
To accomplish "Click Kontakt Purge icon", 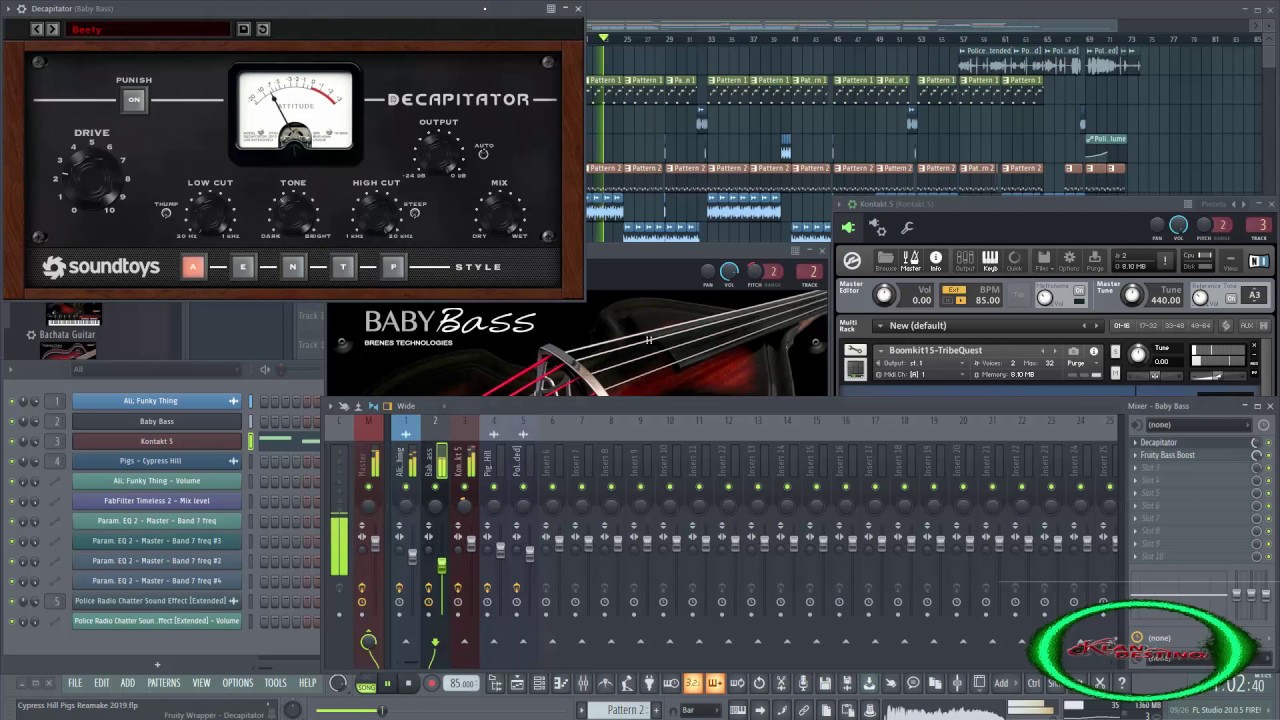I will pos(1095,261).
